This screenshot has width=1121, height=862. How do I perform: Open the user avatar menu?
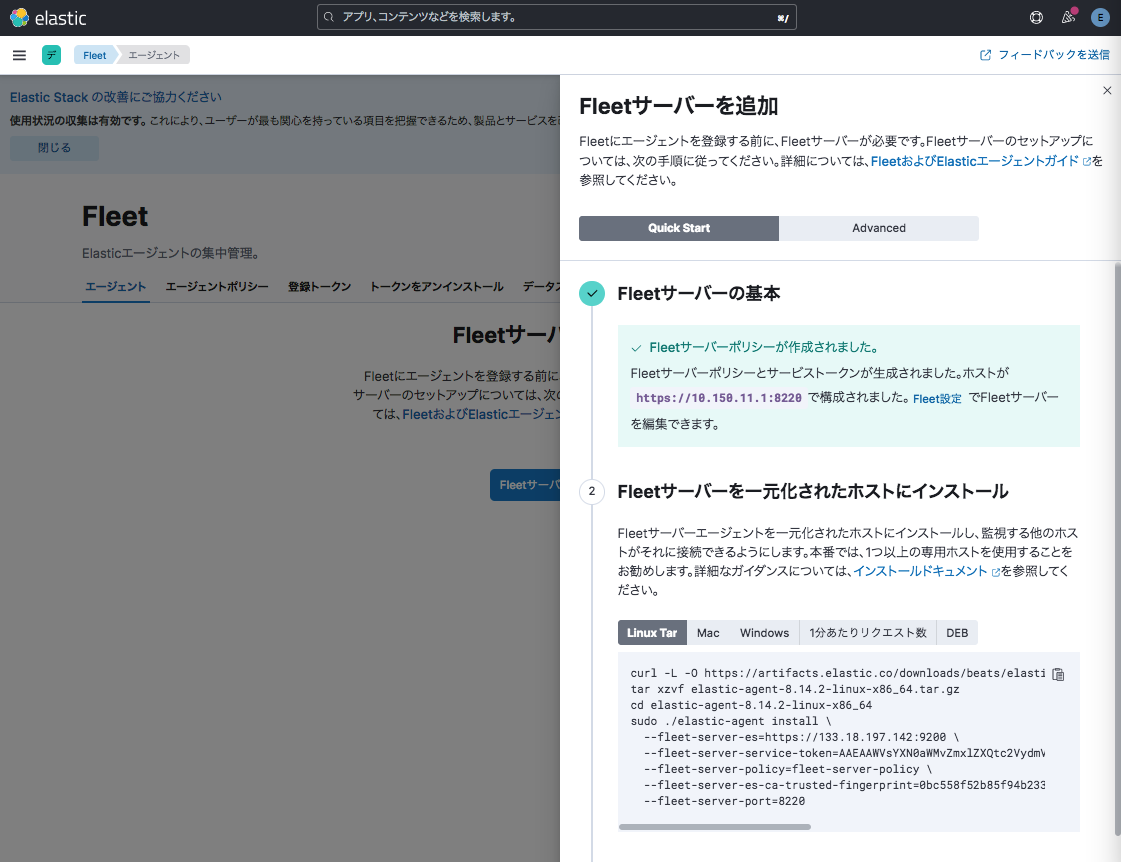(x=1100, y=18)
